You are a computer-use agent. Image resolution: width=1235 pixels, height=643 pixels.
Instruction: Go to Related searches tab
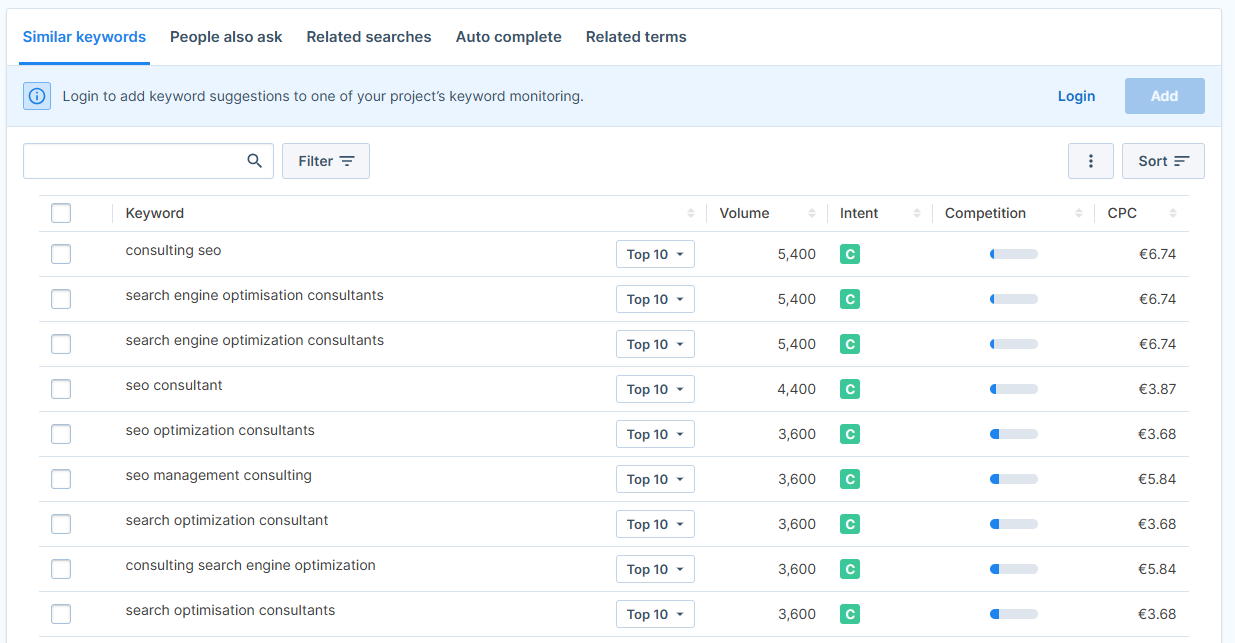point(369,37)
